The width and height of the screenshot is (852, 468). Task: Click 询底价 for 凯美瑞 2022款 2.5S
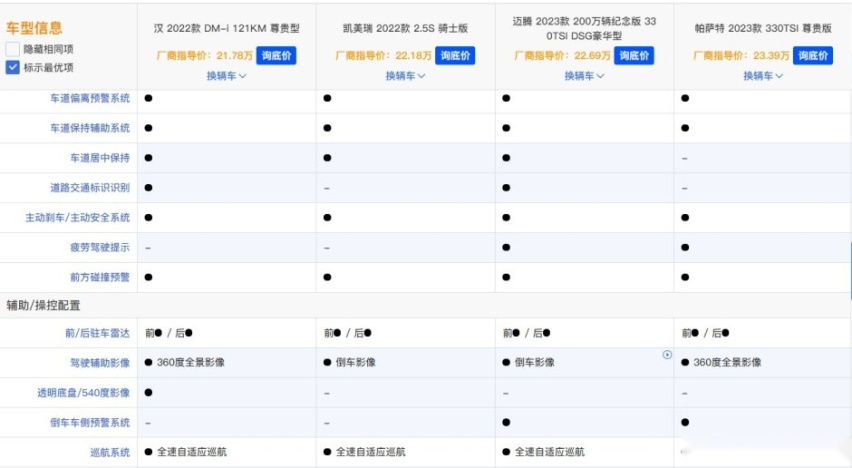coord(455,55)
